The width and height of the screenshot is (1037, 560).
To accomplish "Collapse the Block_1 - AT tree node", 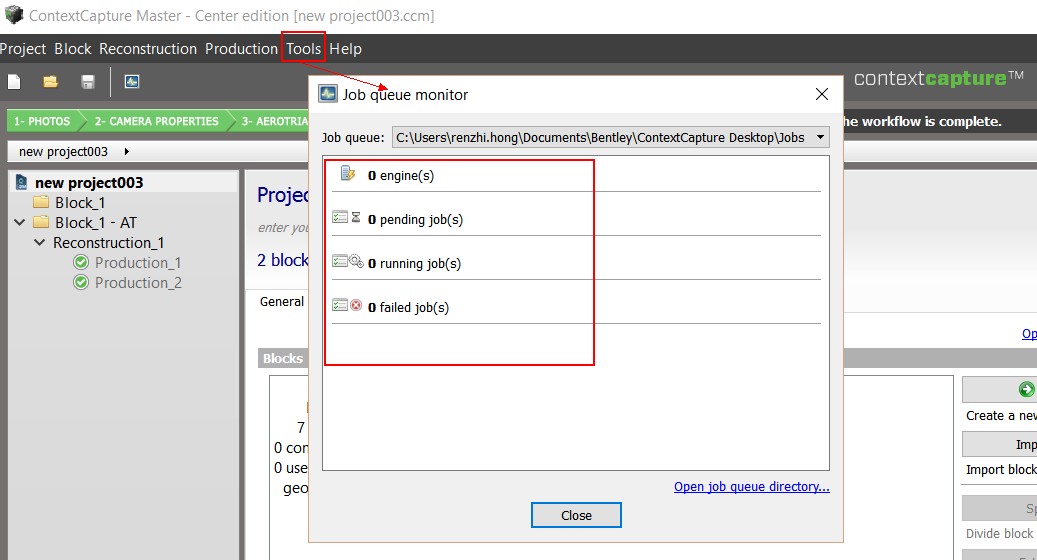I will point(20,222).
